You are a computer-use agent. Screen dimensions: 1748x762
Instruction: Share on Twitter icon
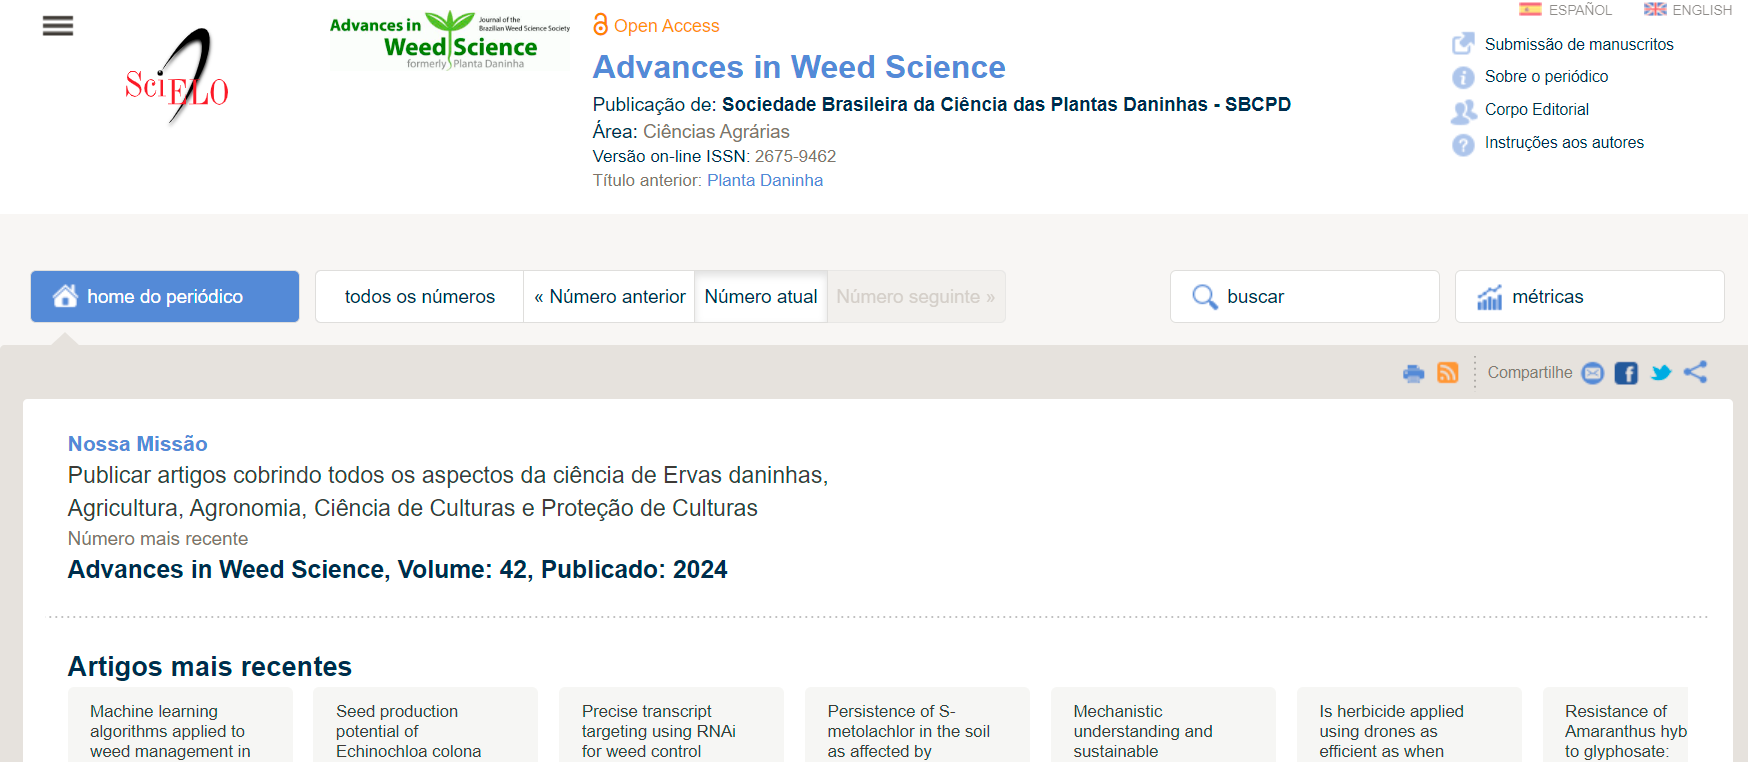(x=1661, y=373)
